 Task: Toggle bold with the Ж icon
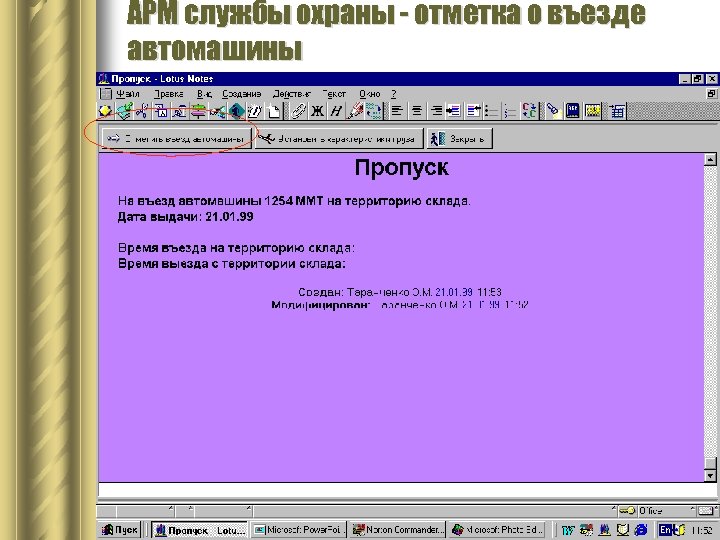pos(317,111)
